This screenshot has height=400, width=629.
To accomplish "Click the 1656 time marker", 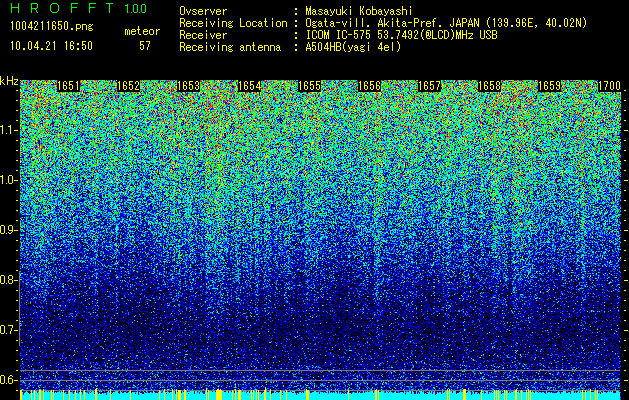I will pos(369,86).
